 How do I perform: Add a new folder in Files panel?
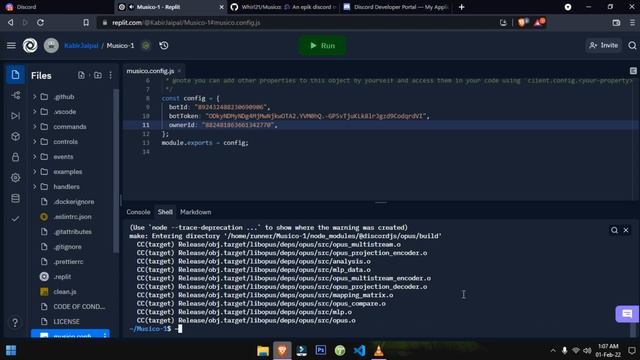98,75
